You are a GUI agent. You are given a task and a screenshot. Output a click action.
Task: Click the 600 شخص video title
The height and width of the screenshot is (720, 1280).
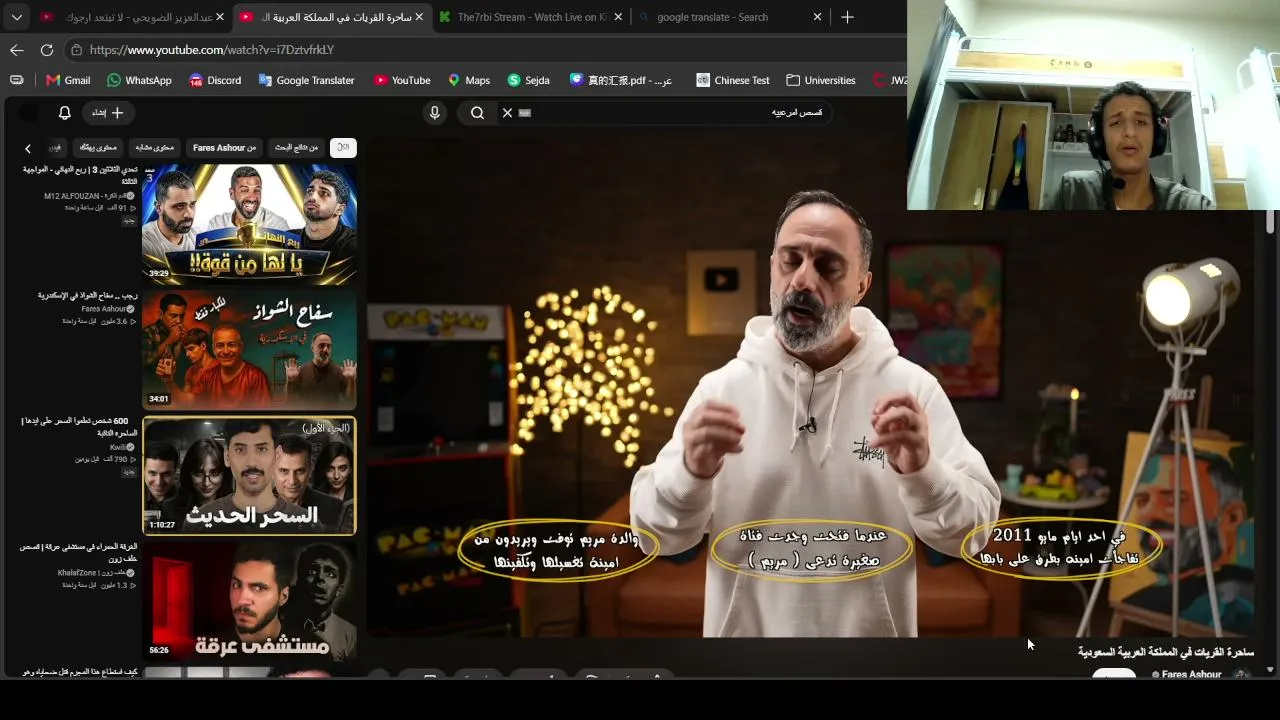coord(80,427)
